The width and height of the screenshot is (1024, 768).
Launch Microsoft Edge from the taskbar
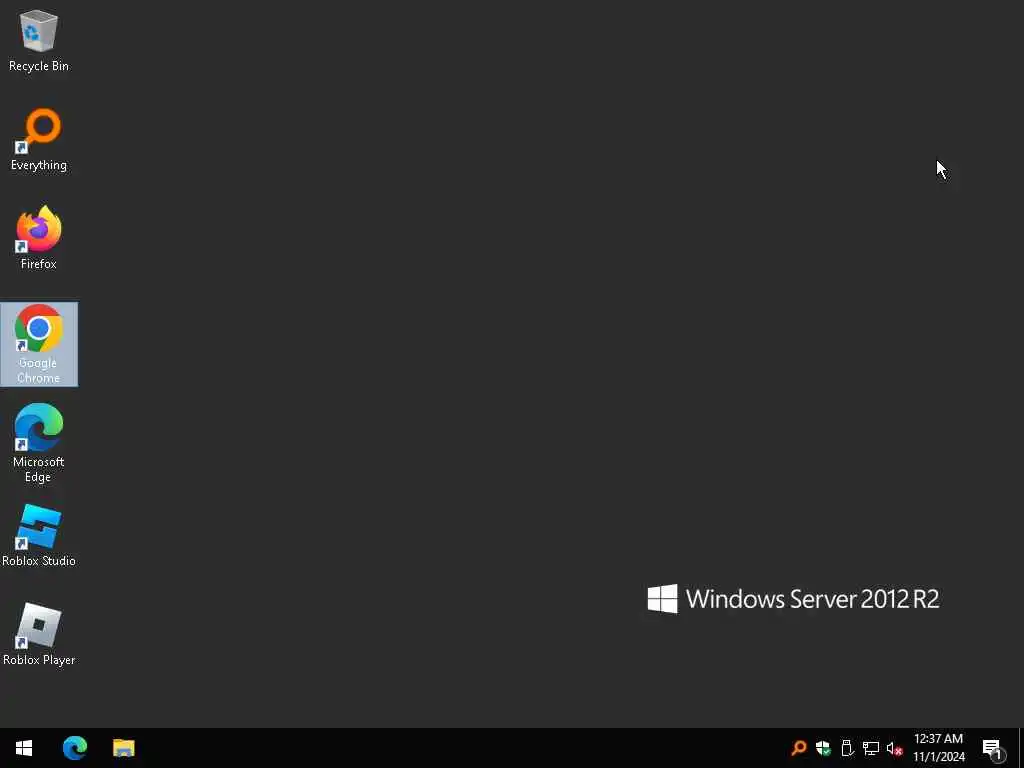tap(75, 748)
